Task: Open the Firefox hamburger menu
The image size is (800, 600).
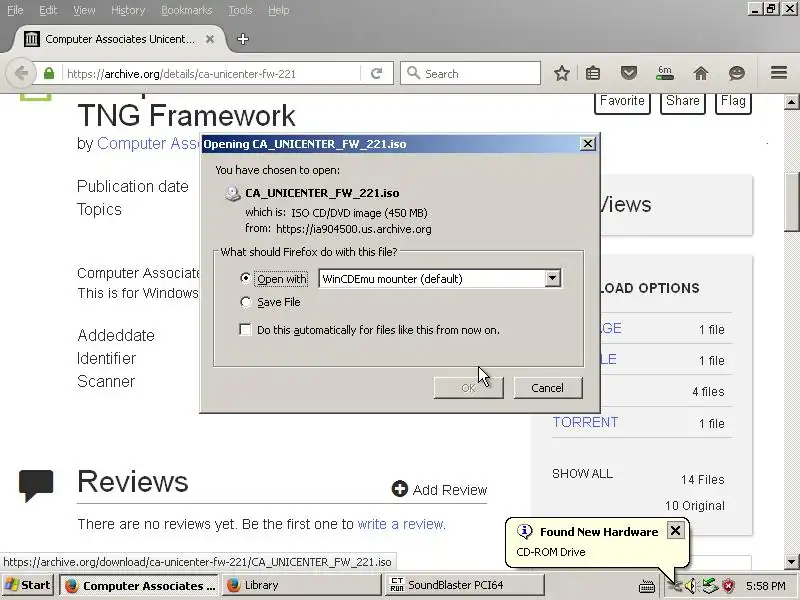Action: coord(779,73)
